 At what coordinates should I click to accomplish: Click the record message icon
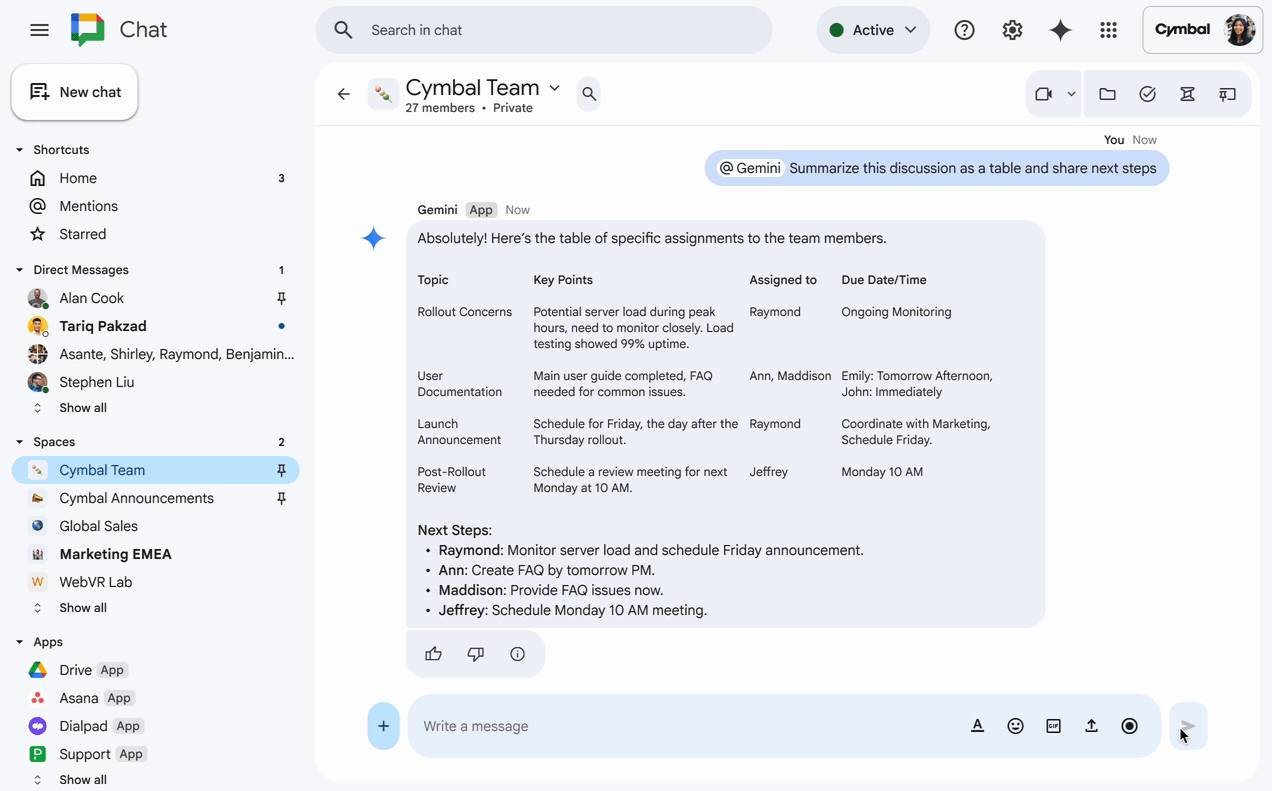(1129, 726)
